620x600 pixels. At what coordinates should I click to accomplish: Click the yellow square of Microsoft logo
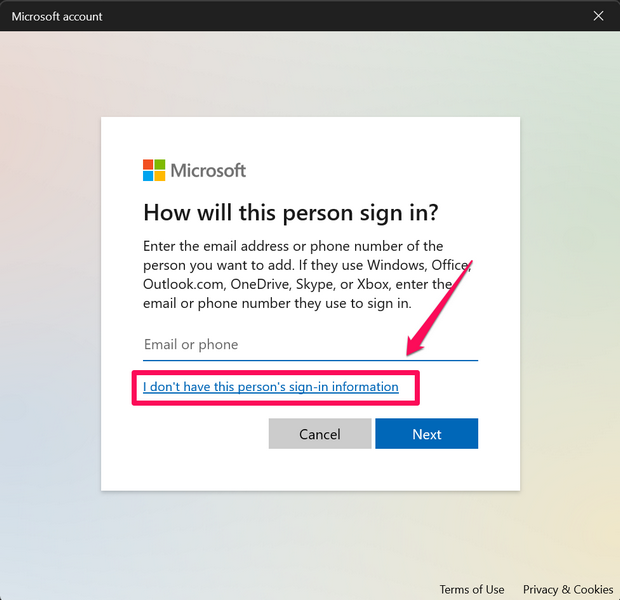click(160, 176)
